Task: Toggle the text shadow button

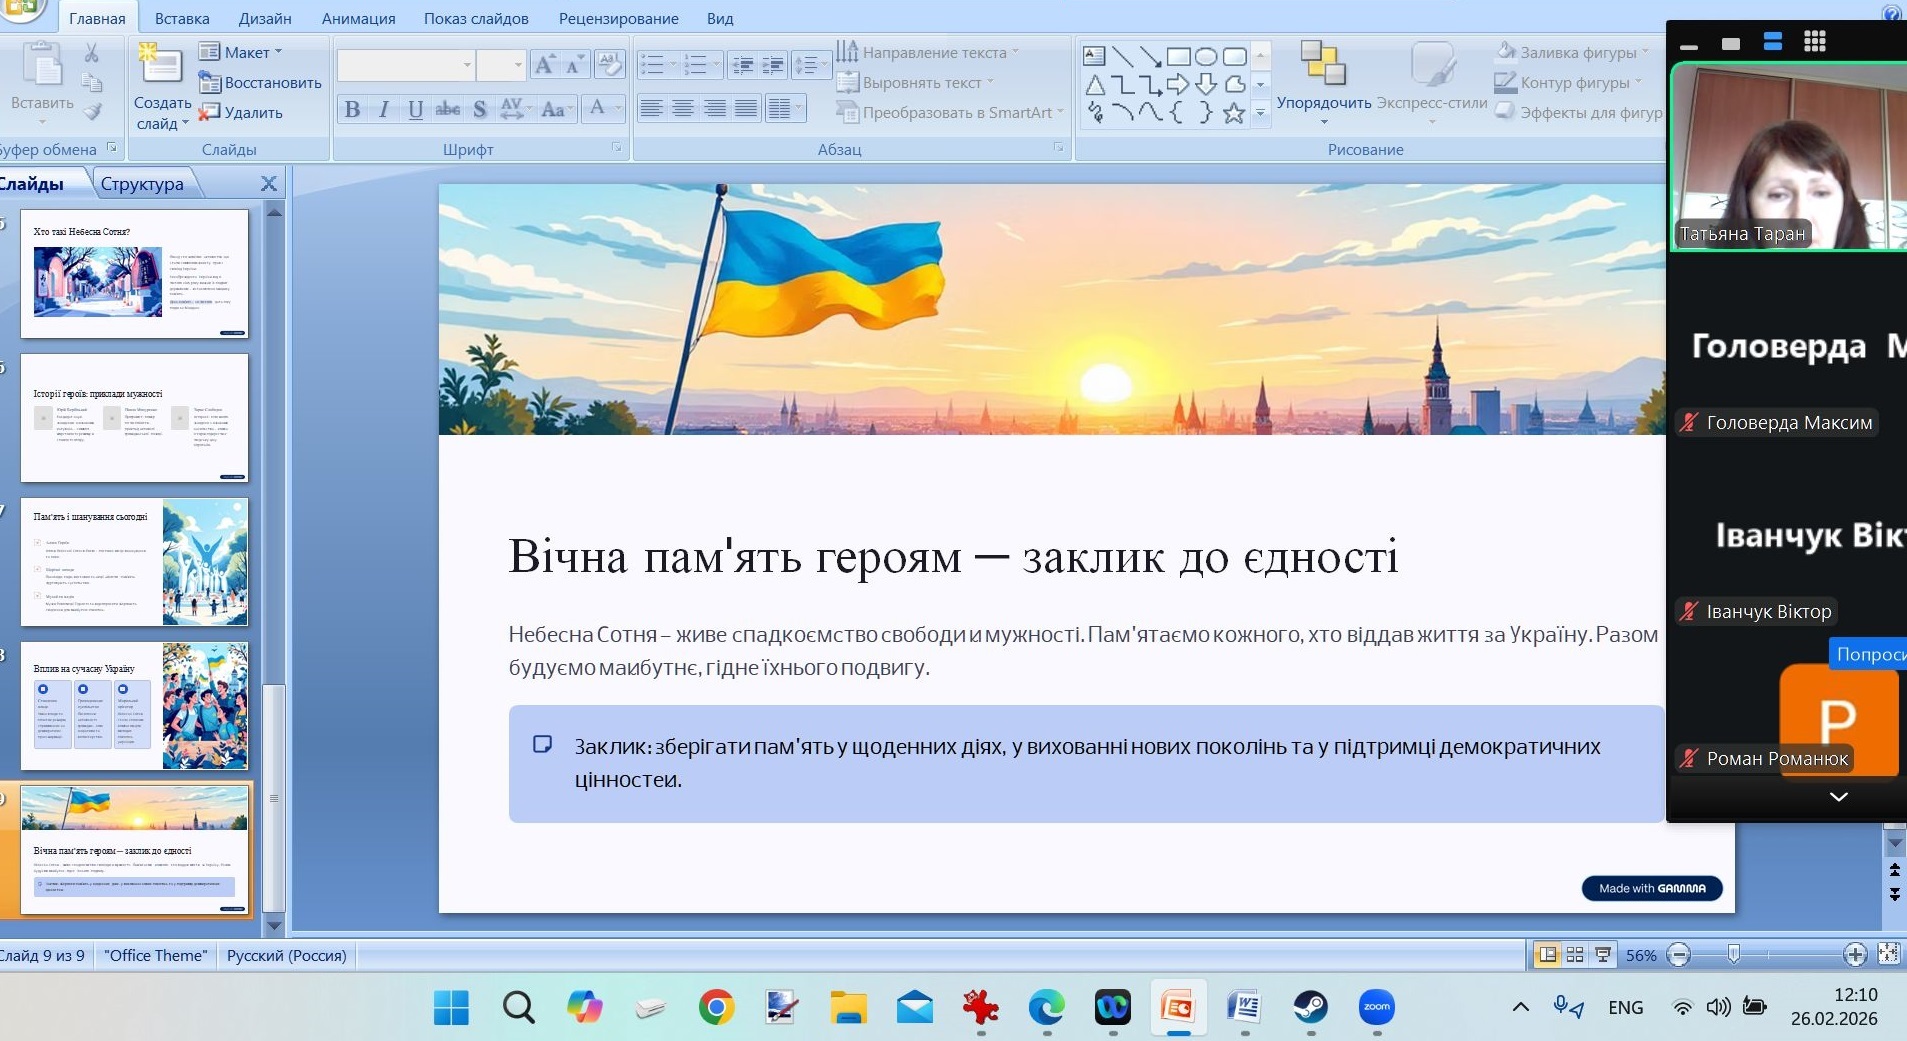Action: pos(480,109)
